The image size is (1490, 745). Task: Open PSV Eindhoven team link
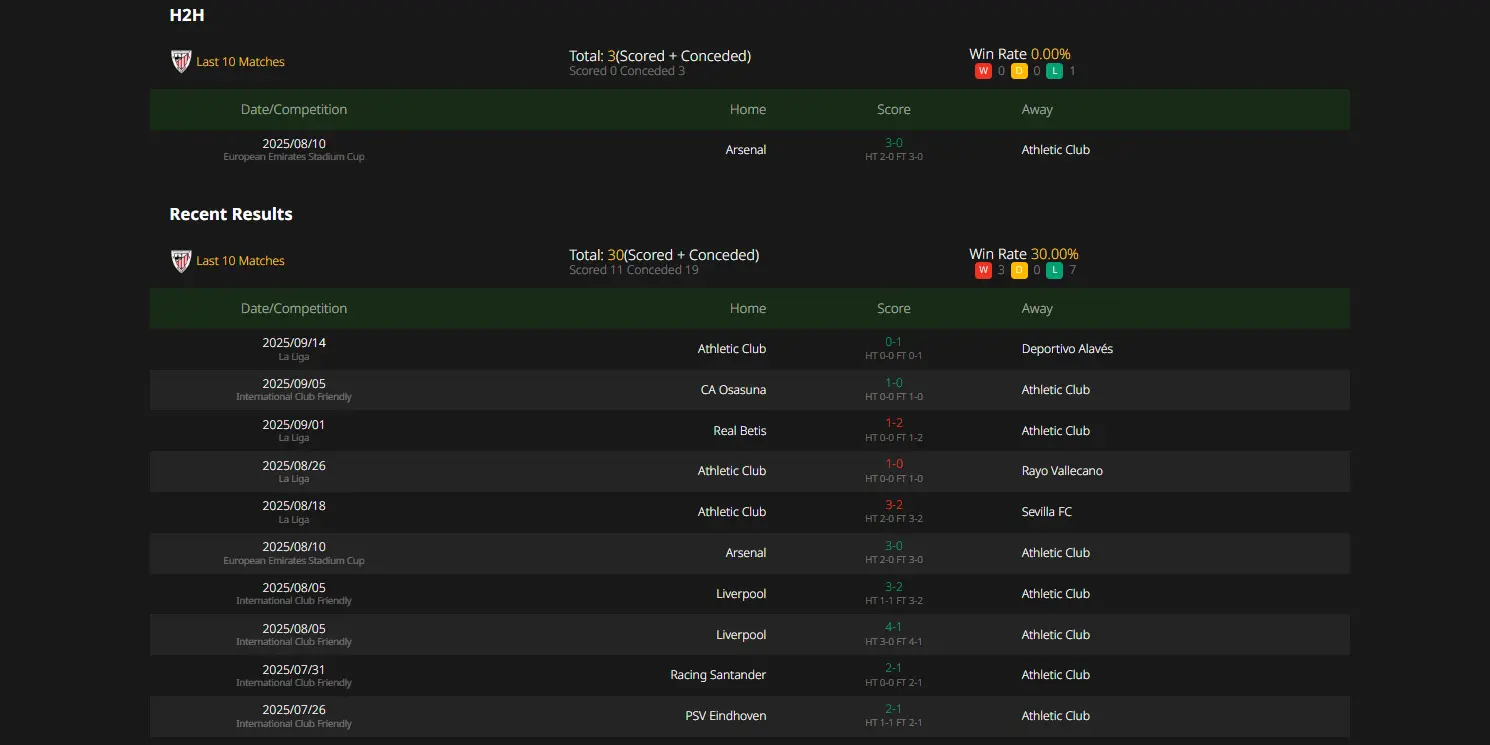(726, 716)
